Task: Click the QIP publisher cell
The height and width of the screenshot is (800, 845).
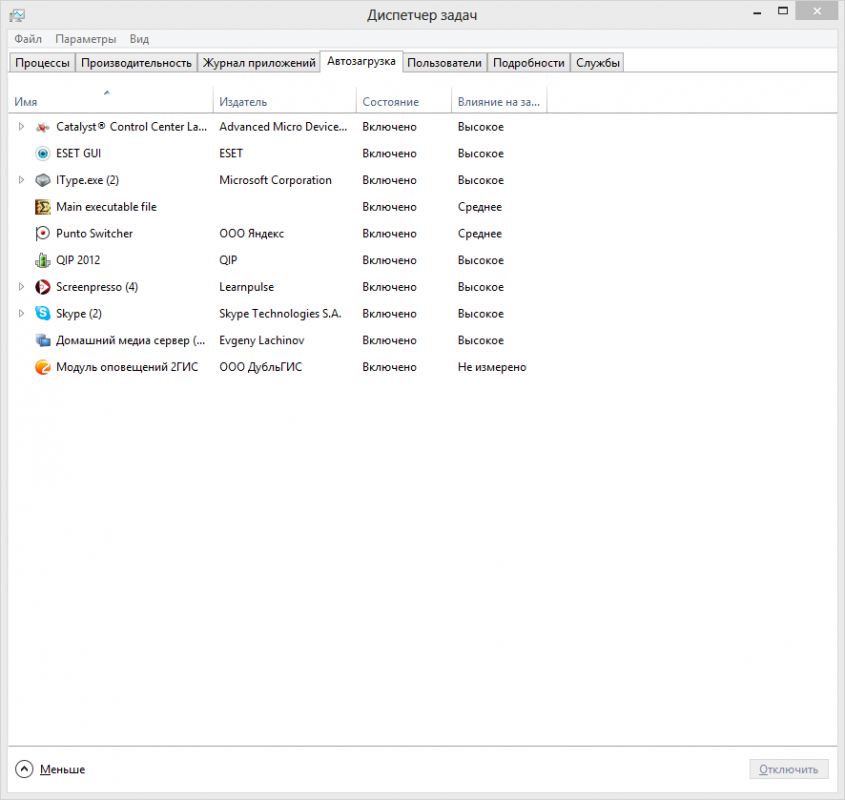Action: (228, 260)
